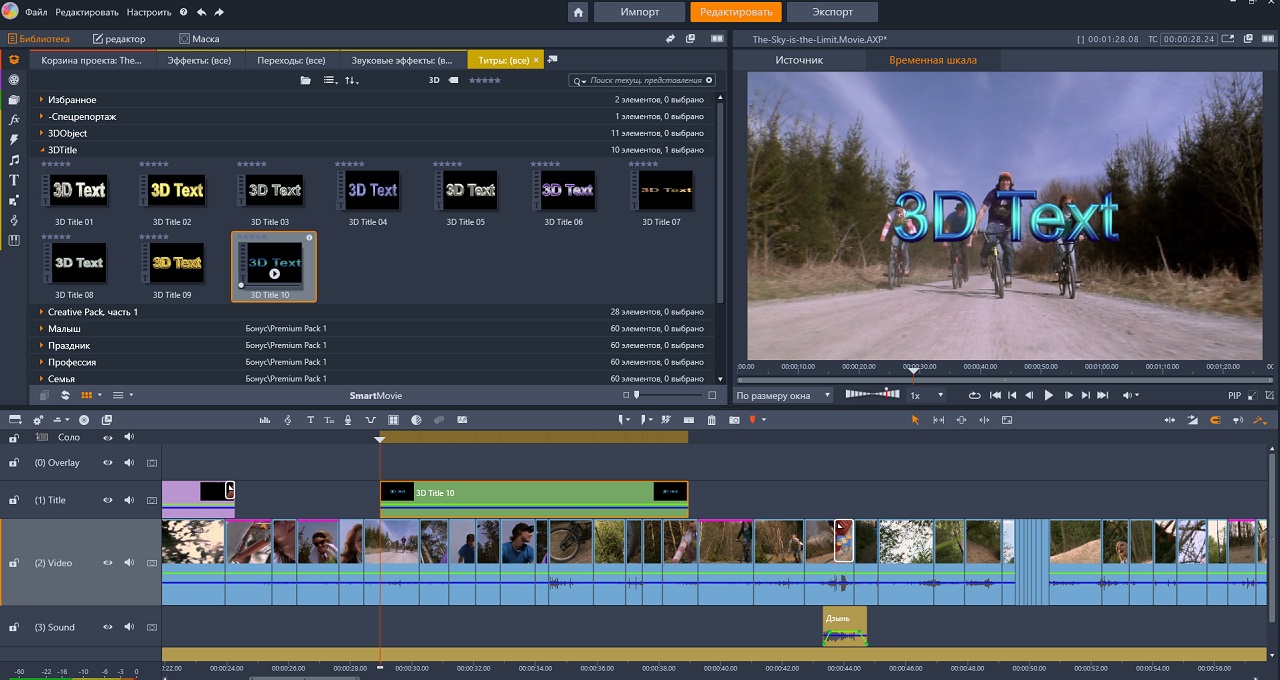This screenshot has height=680, width=1280.
Task: Select the 3D Title 05 thumbnail
Action: tap(470, 190)
